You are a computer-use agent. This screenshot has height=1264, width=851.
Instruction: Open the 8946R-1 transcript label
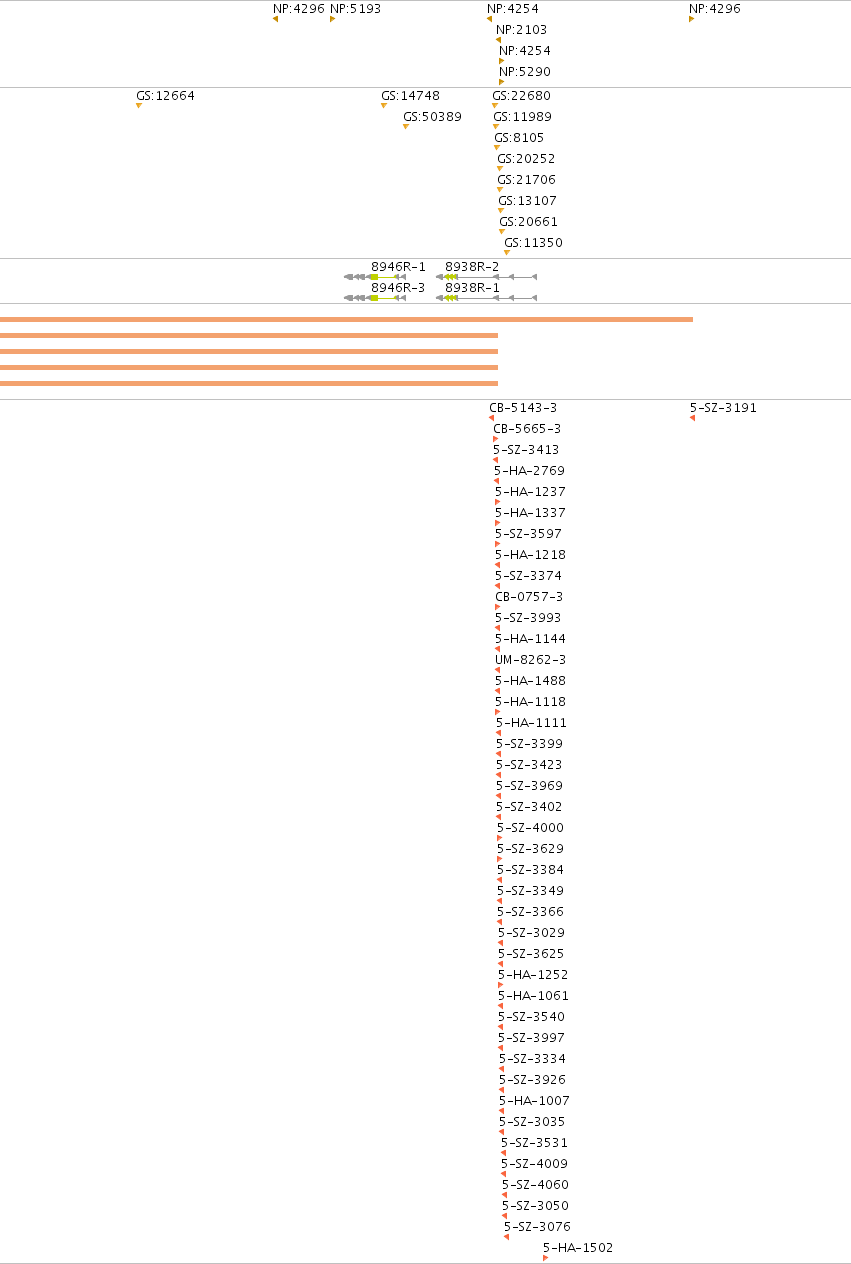click(x=398, y=266)
